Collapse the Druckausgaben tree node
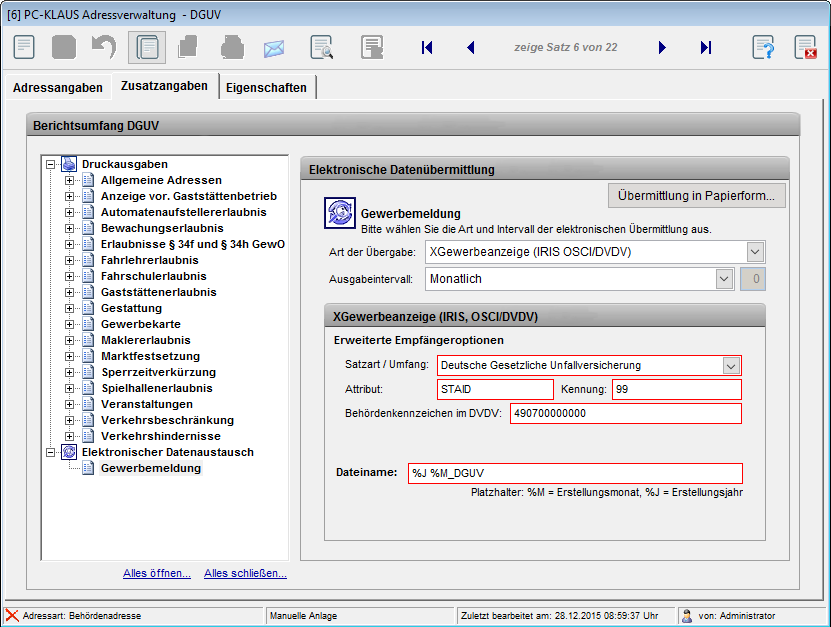The image size is (831, 627). 51,164
